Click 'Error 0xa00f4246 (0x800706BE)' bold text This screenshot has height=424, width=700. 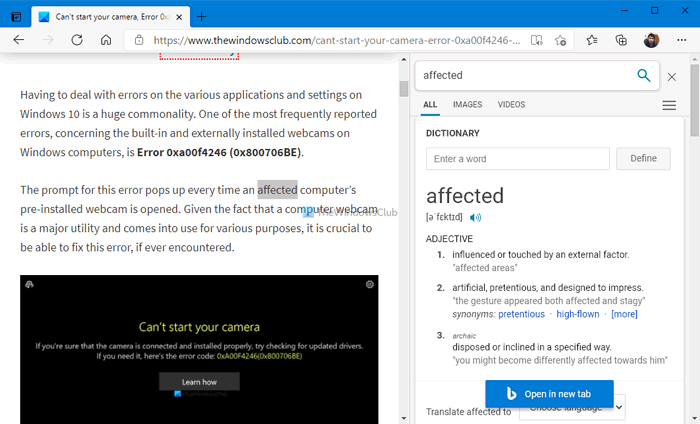(x=220, y=152)
